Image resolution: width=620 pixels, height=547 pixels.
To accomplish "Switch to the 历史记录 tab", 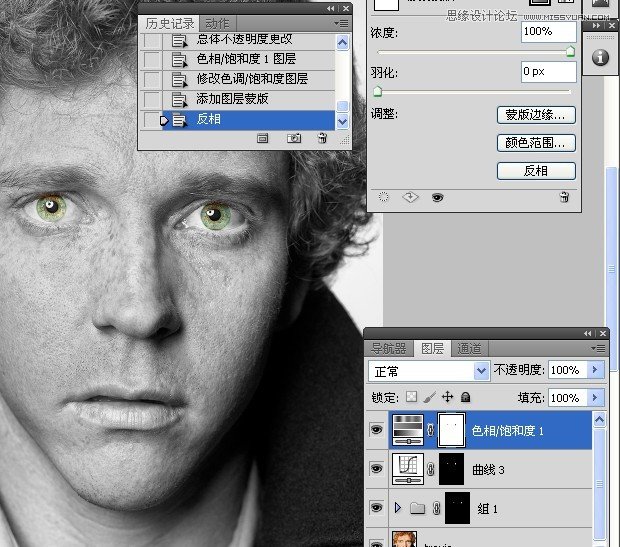I will (x=169, y=23).
